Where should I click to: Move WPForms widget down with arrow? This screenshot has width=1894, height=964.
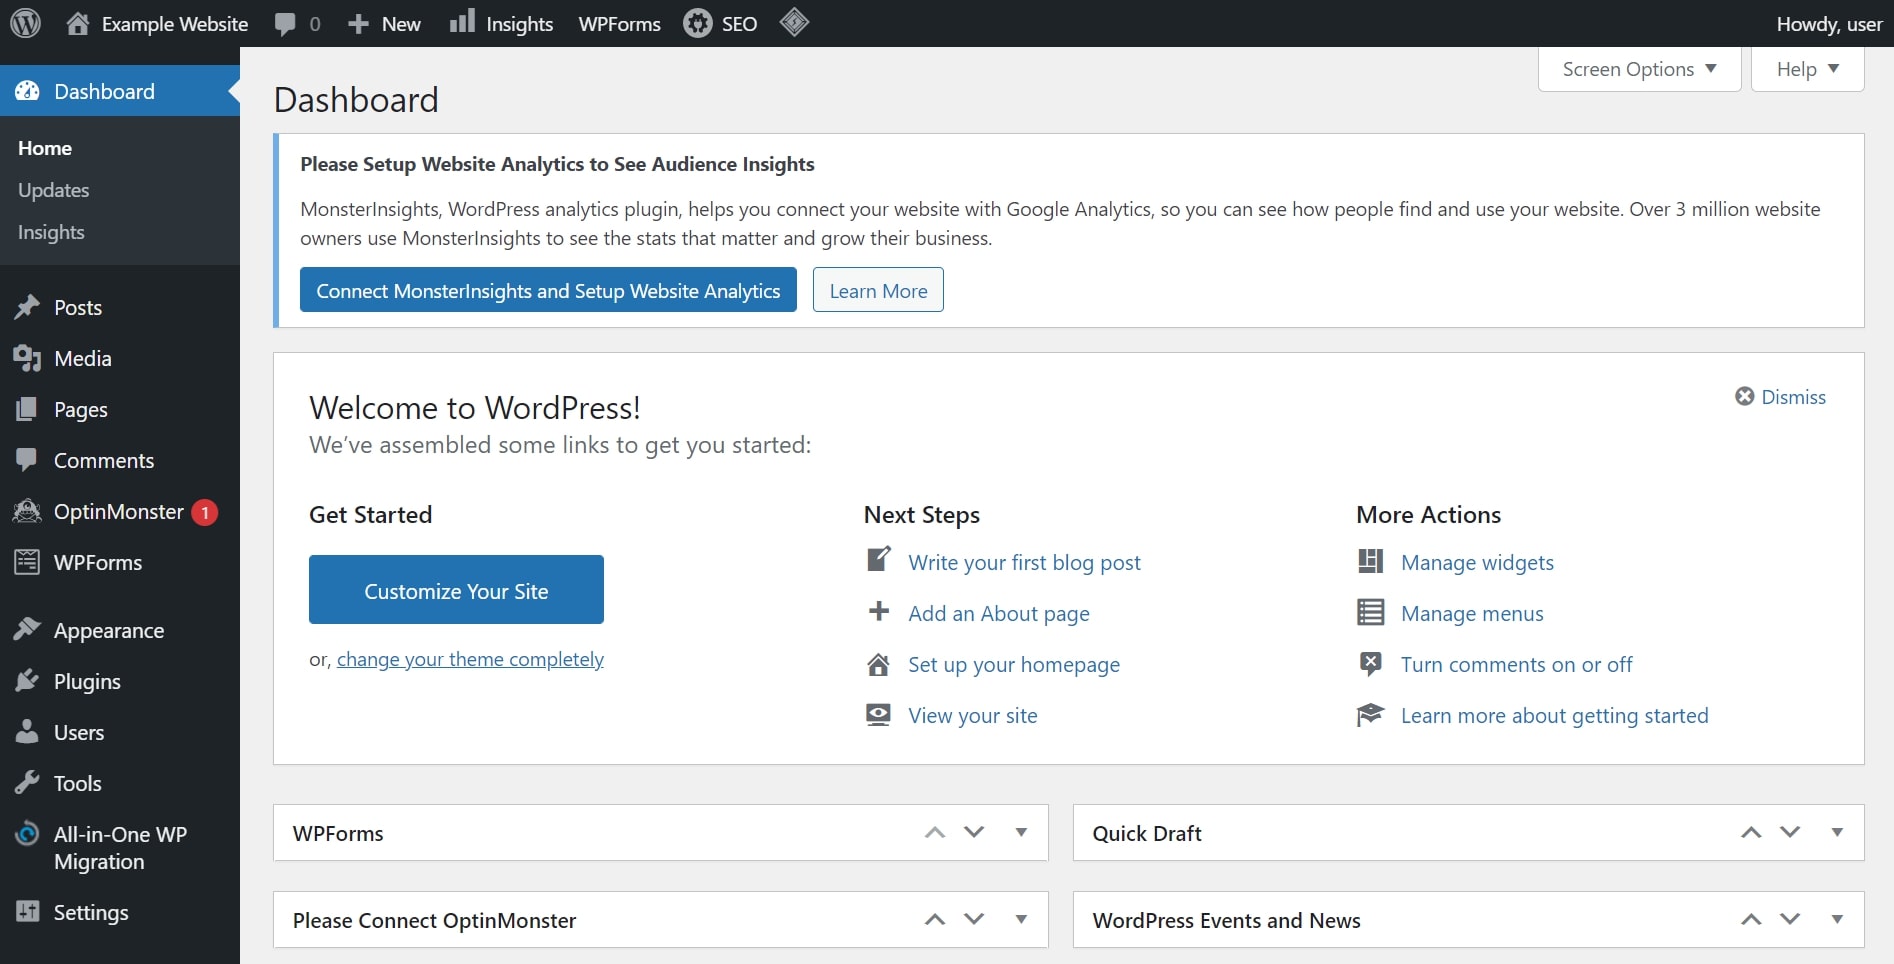coord(974,832)
